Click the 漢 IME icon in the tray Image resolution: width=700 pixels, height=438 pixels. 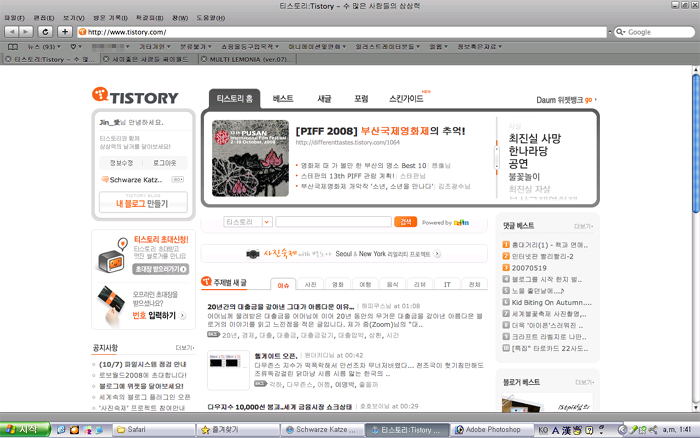[566, 430]
